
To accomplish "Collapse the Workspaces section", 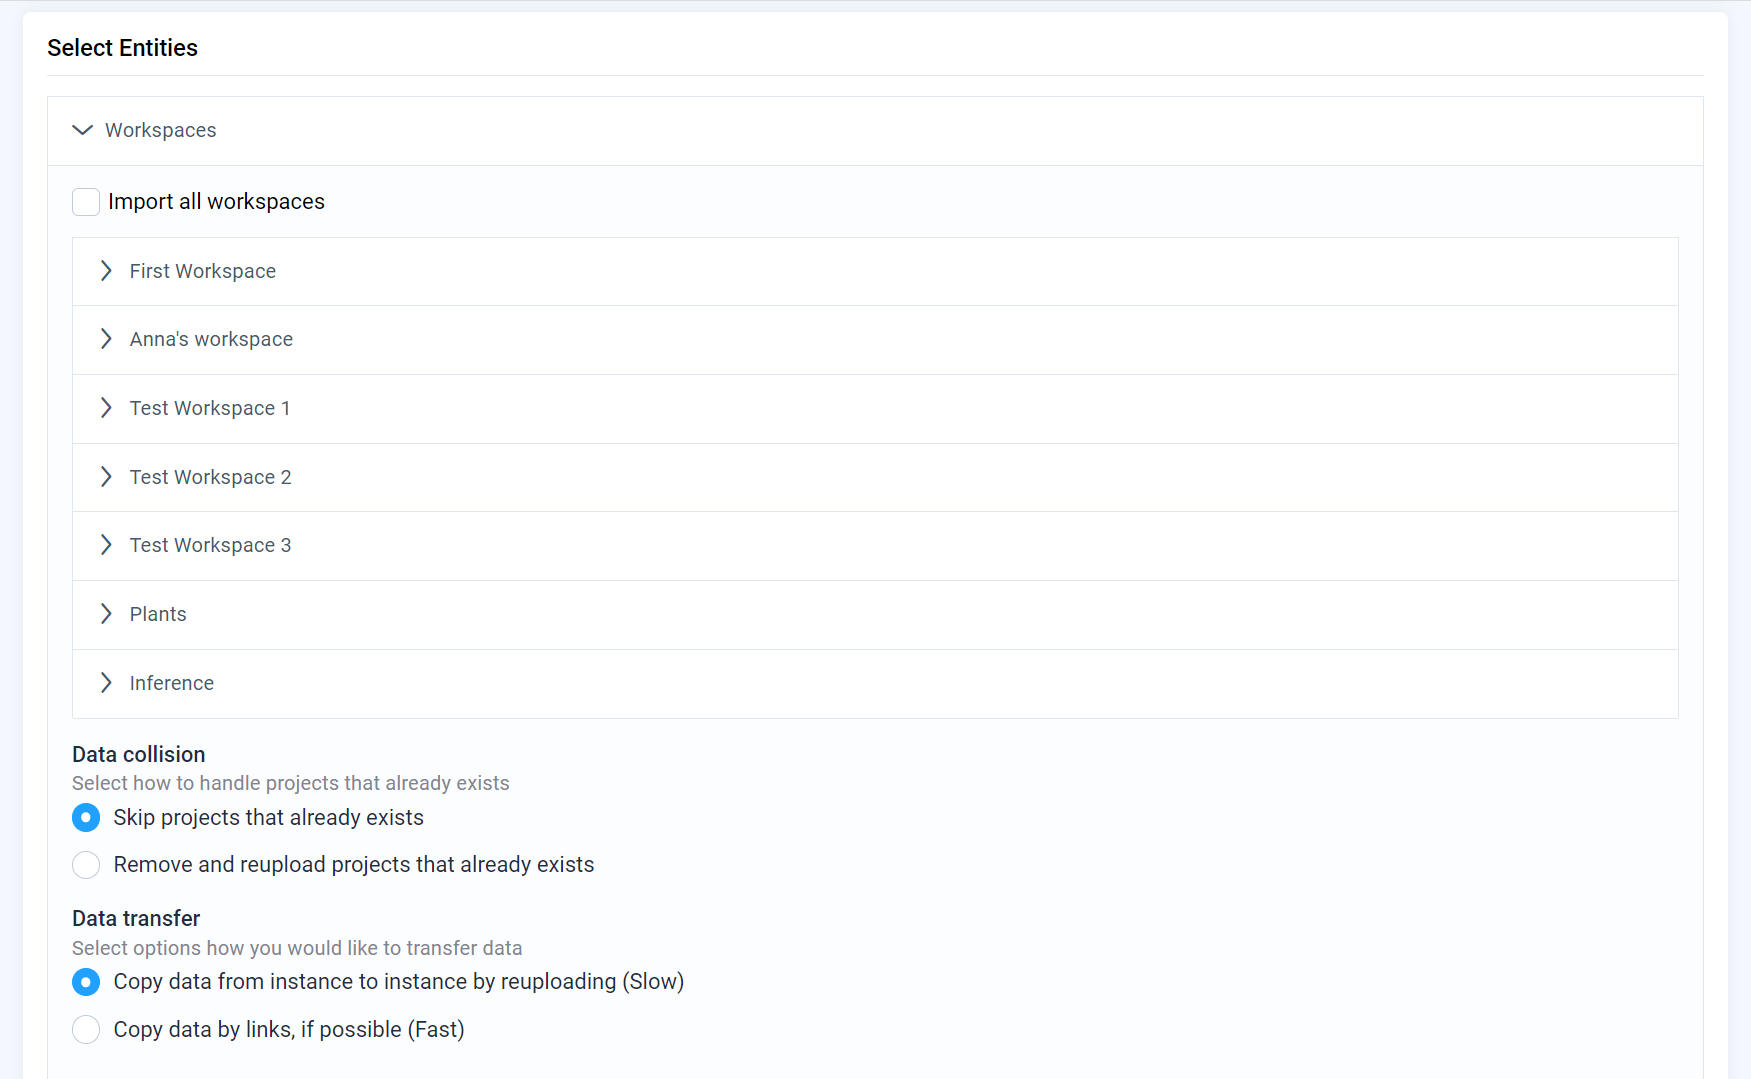I will pyautogui.click(x=82, y=130).
